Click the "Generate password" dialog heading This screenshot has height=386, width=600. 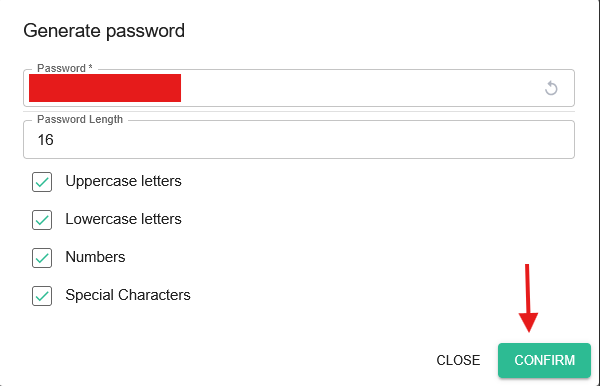click(104, 31)
